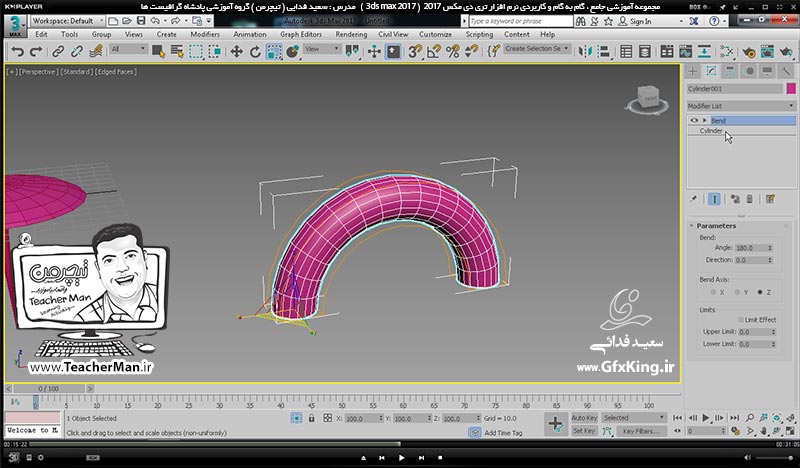Enable the Limit Effect checkbox
This screenshot has height=468, width=800.
coord(741,320)
